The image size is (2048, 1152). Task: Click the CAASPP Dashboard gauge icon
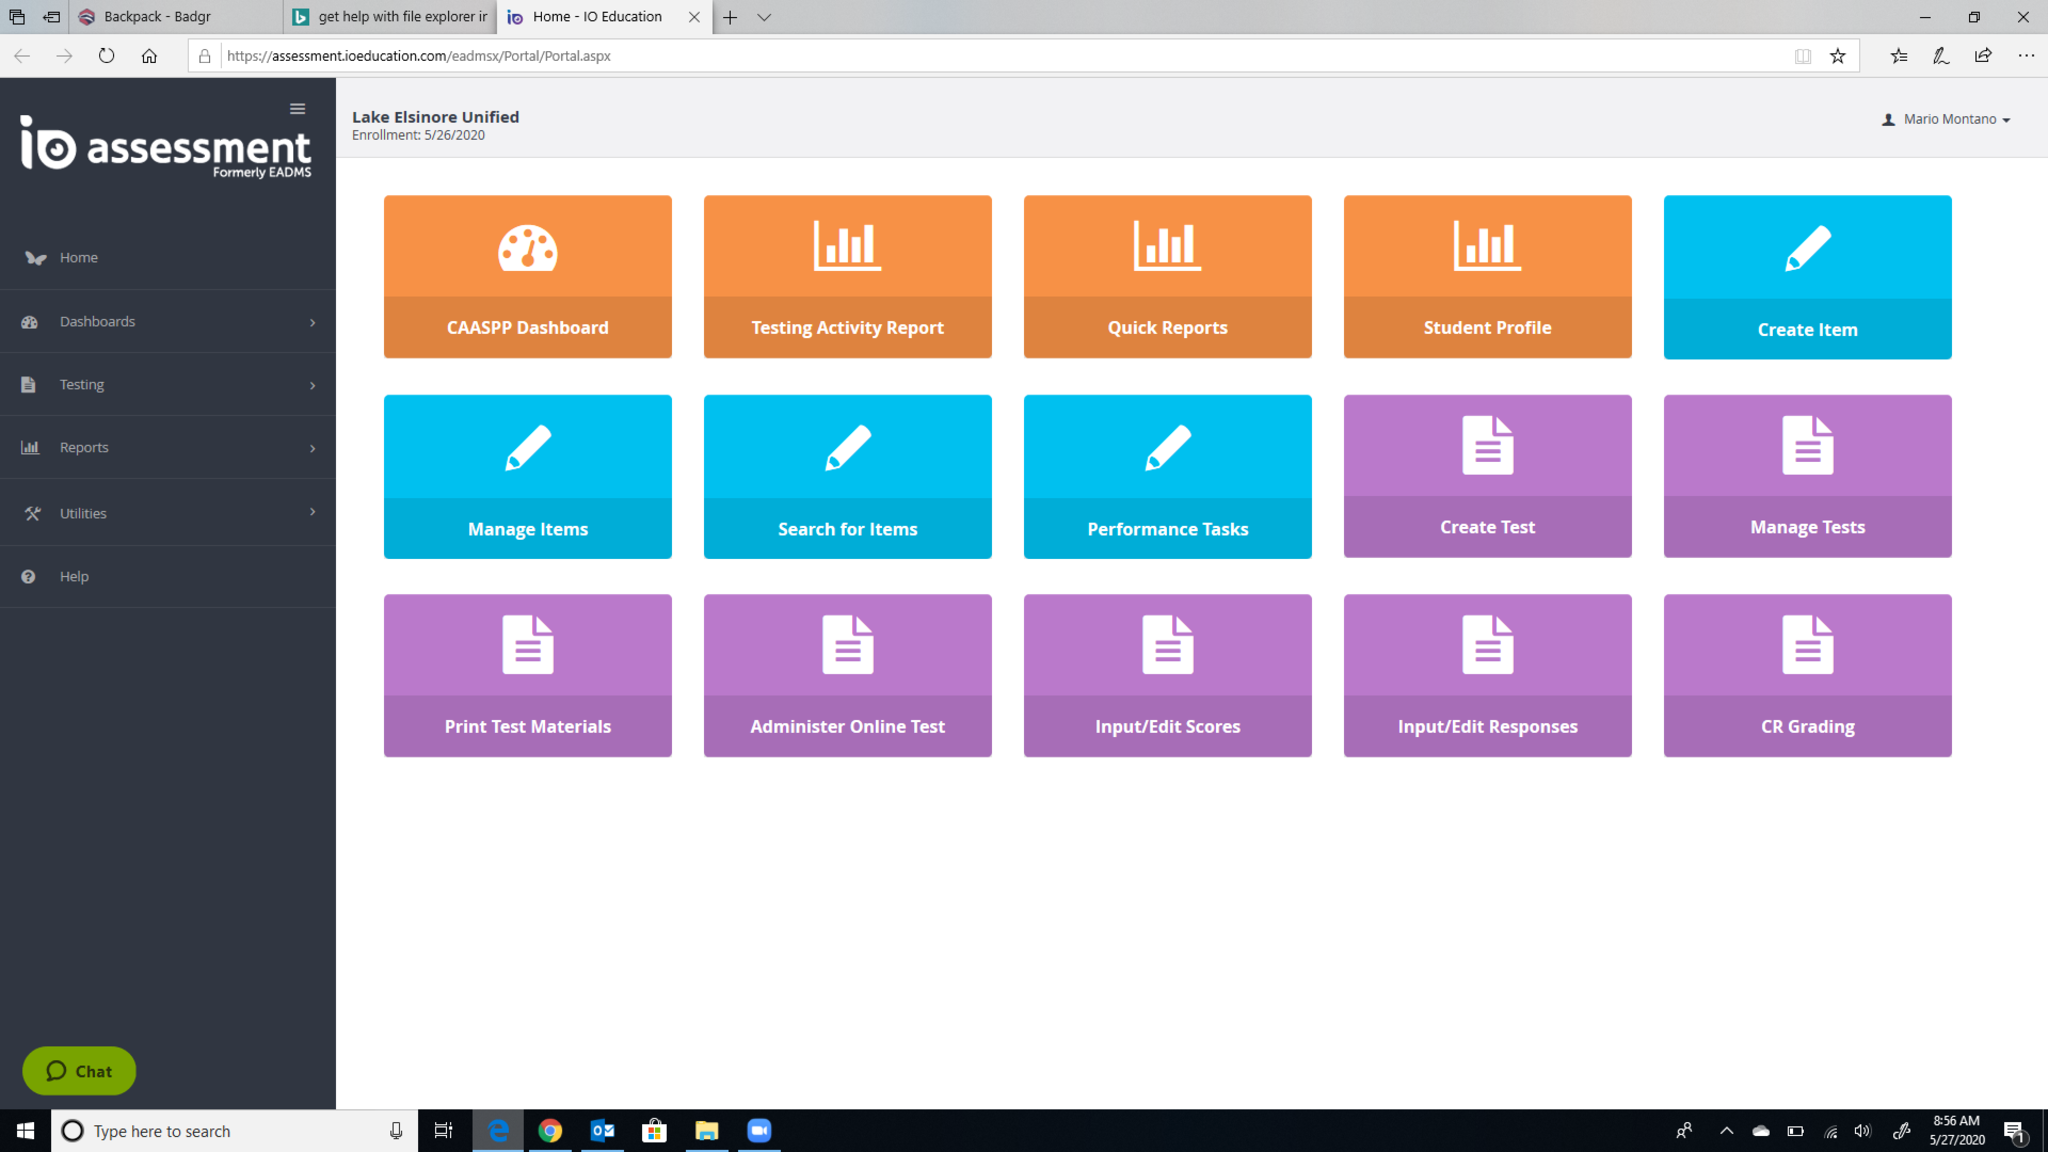tap(527, 248)
